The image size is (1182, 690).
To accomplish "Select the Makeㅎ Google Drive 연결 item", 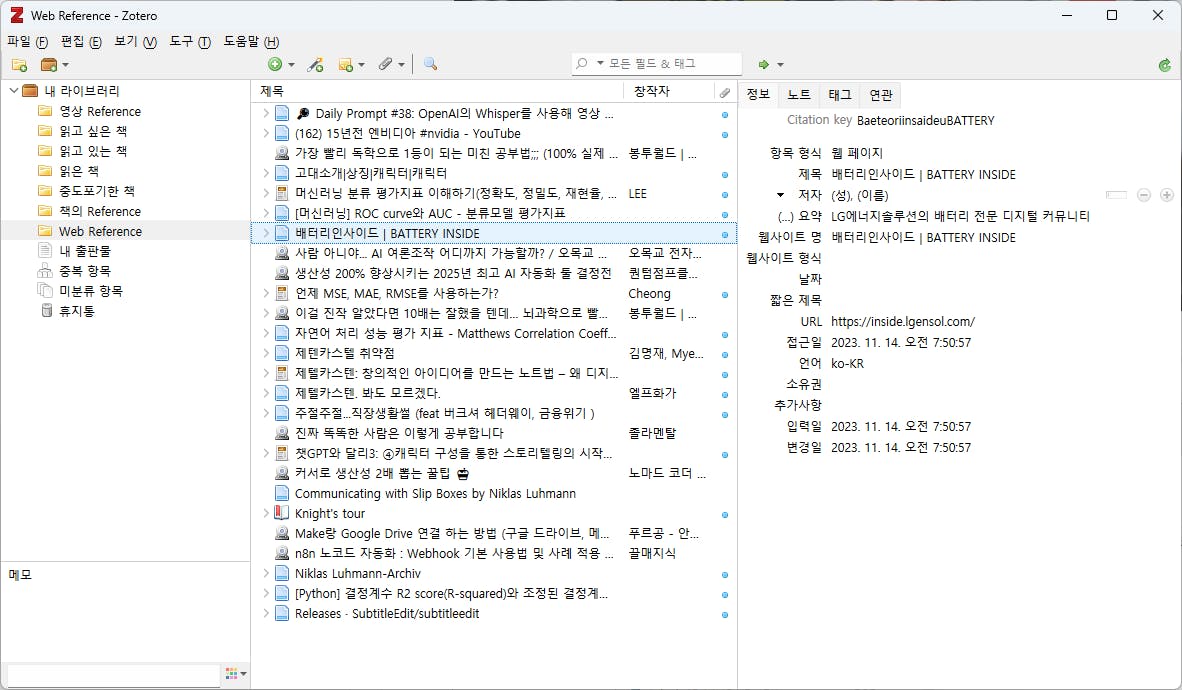I will (494, 534).
